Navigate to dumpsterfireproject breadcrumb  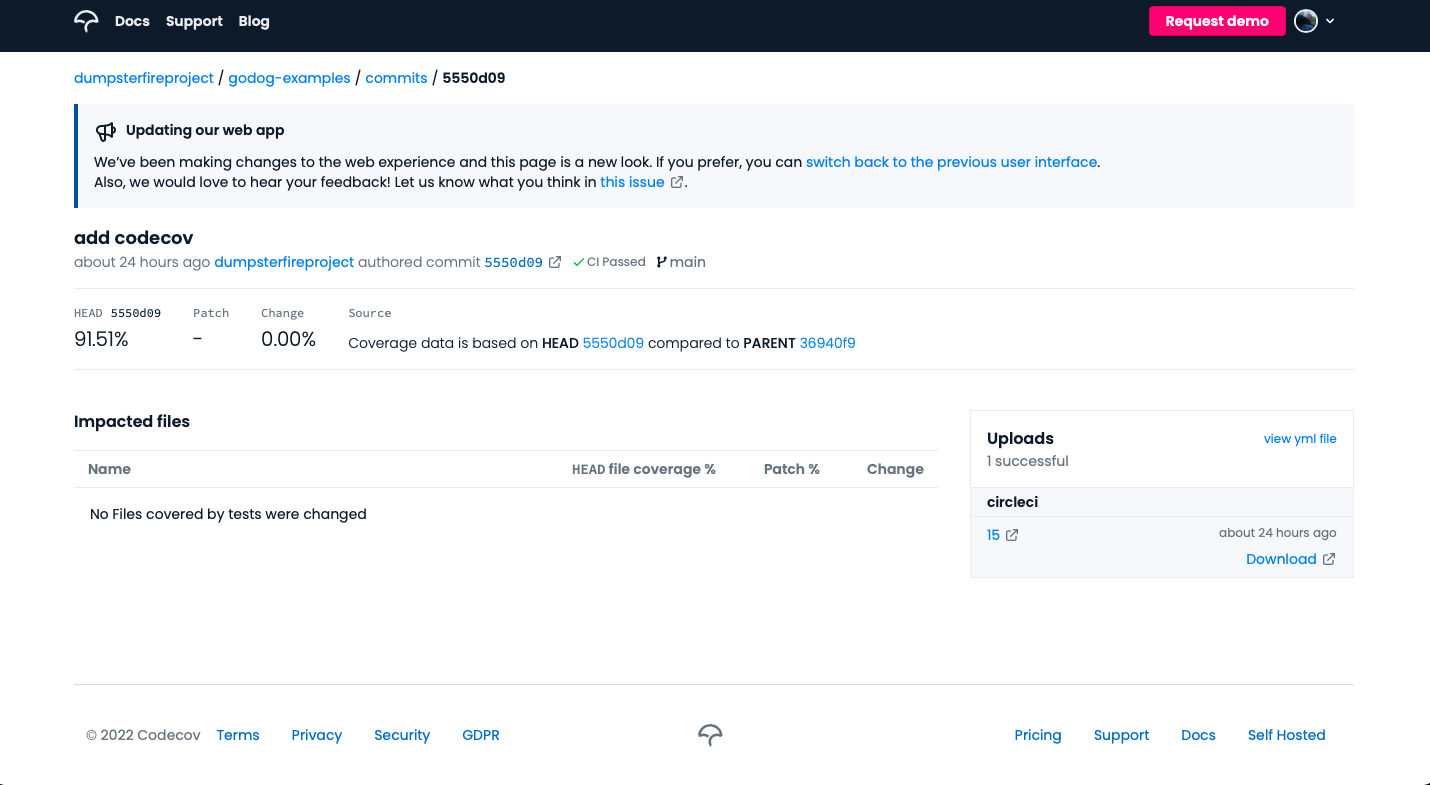click(144, 78)
